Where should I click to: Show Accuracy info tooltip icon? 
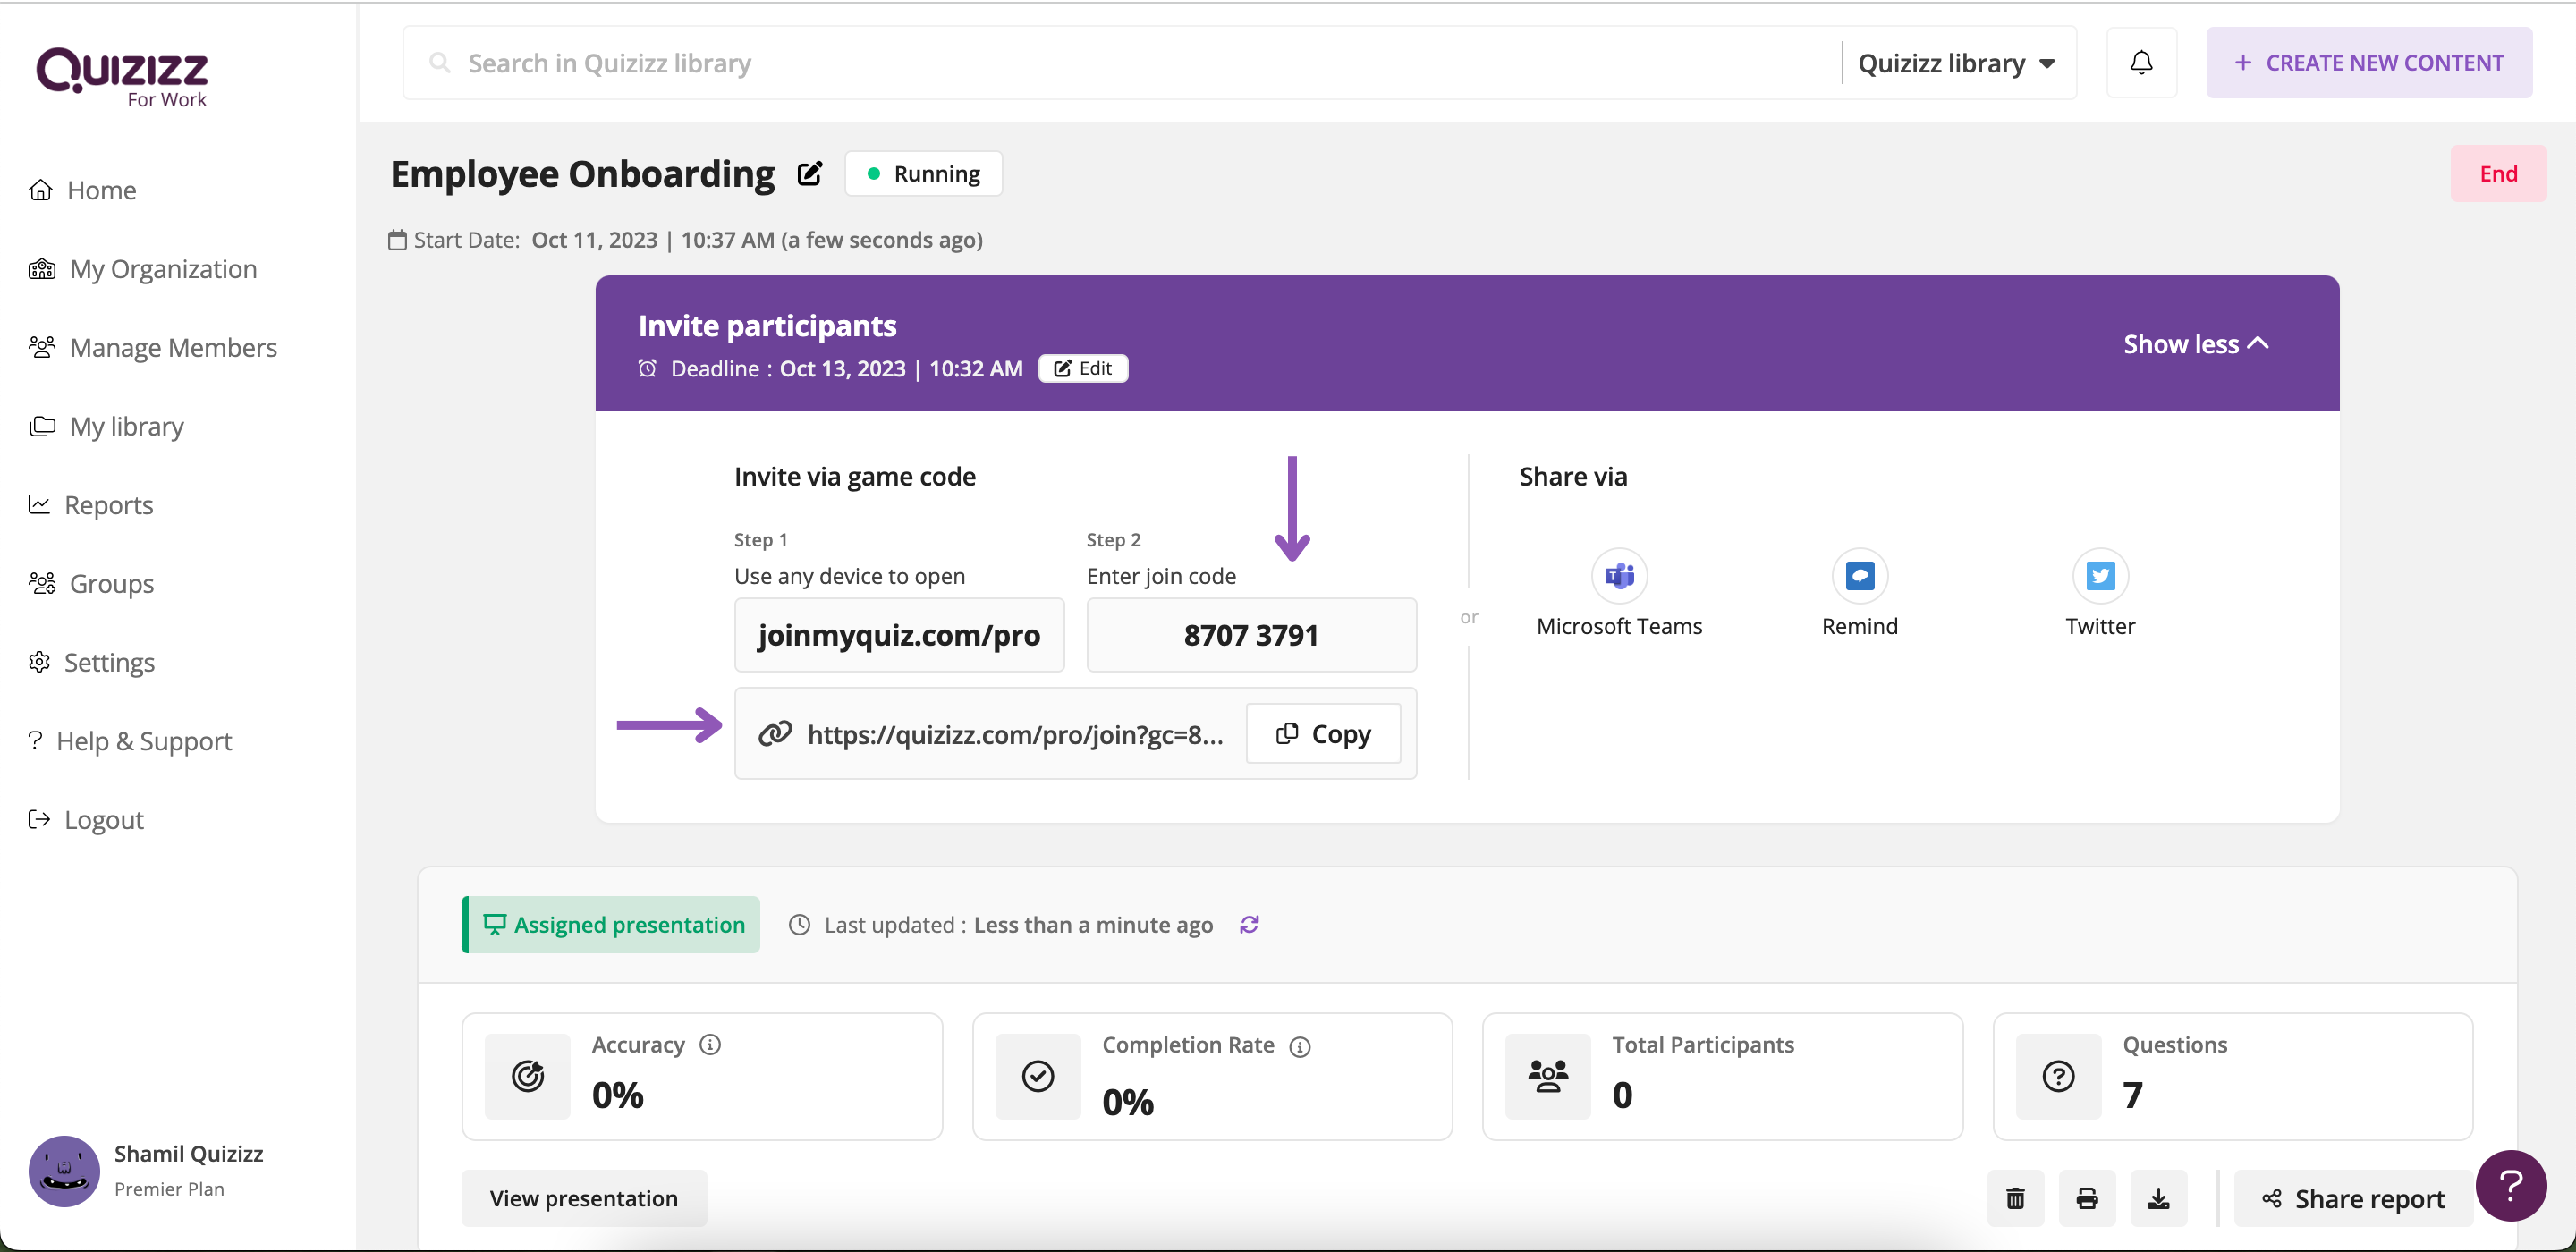(x=710, y=1045)
